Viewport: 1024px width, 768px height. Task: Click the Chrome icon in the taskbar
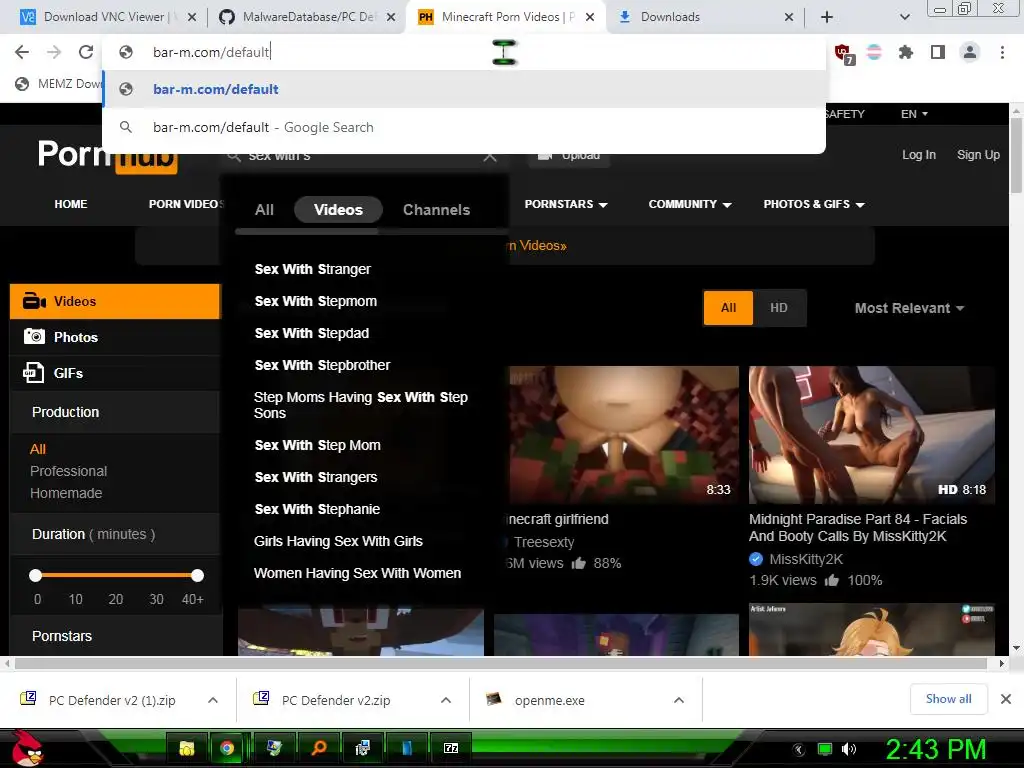(x=227, y=748)
